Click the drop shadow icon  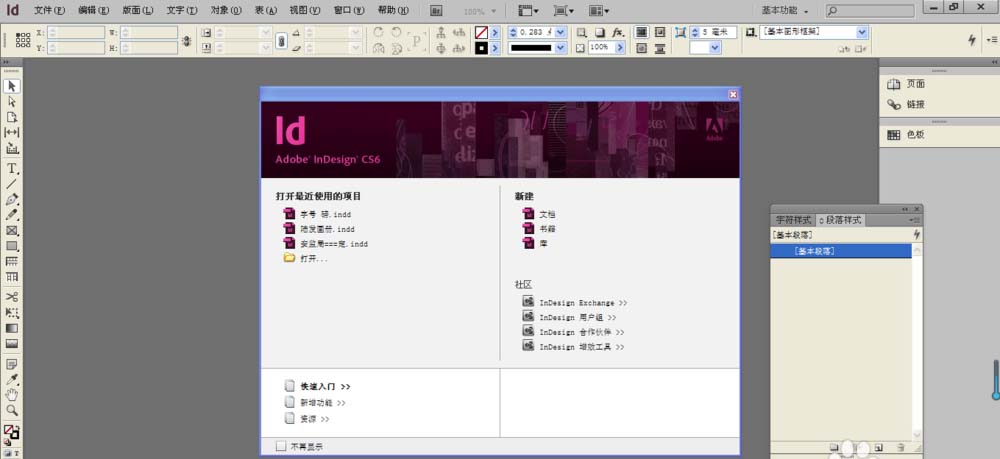tap(600, 32)
